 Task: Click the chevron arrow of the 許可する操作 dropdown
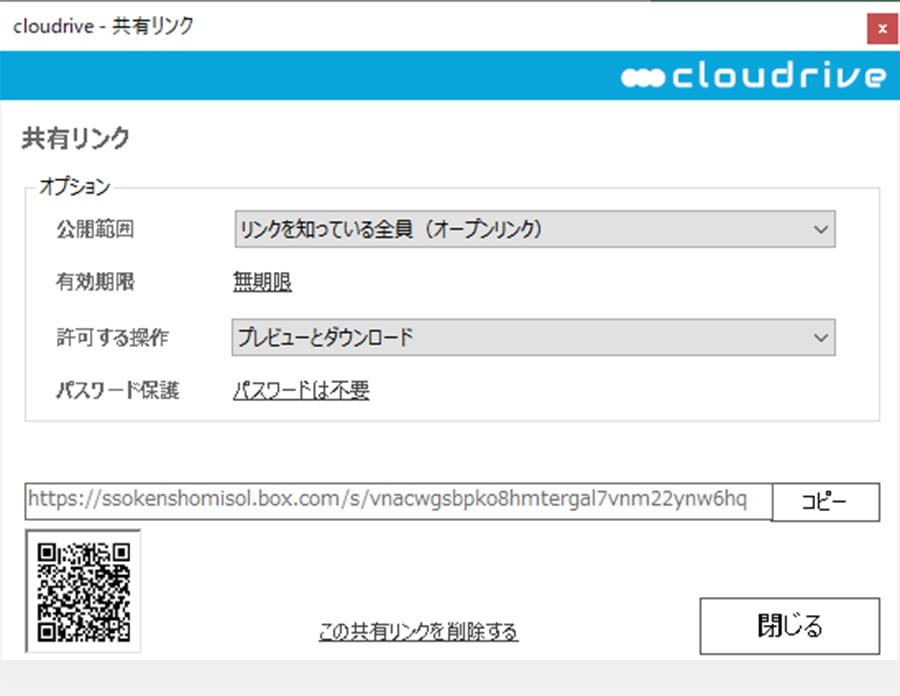[x=821, y=337]
